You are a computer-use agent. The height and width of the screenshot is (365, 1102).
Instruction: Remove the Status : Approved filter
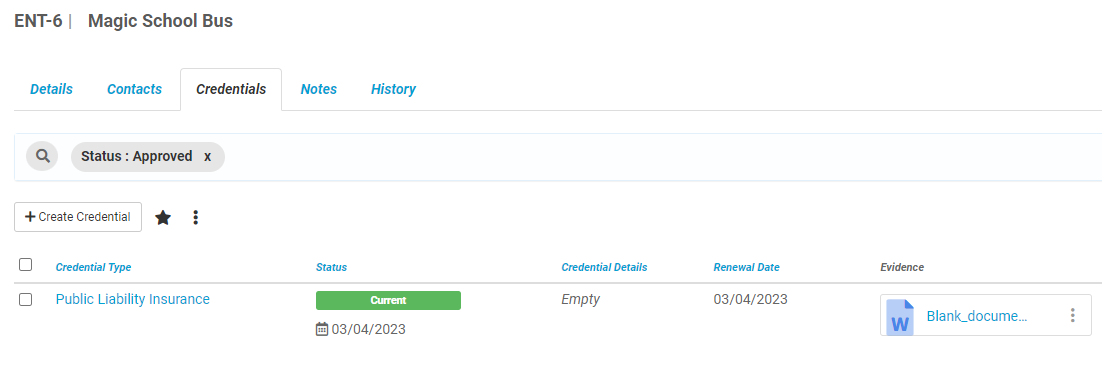pos(207,156)
